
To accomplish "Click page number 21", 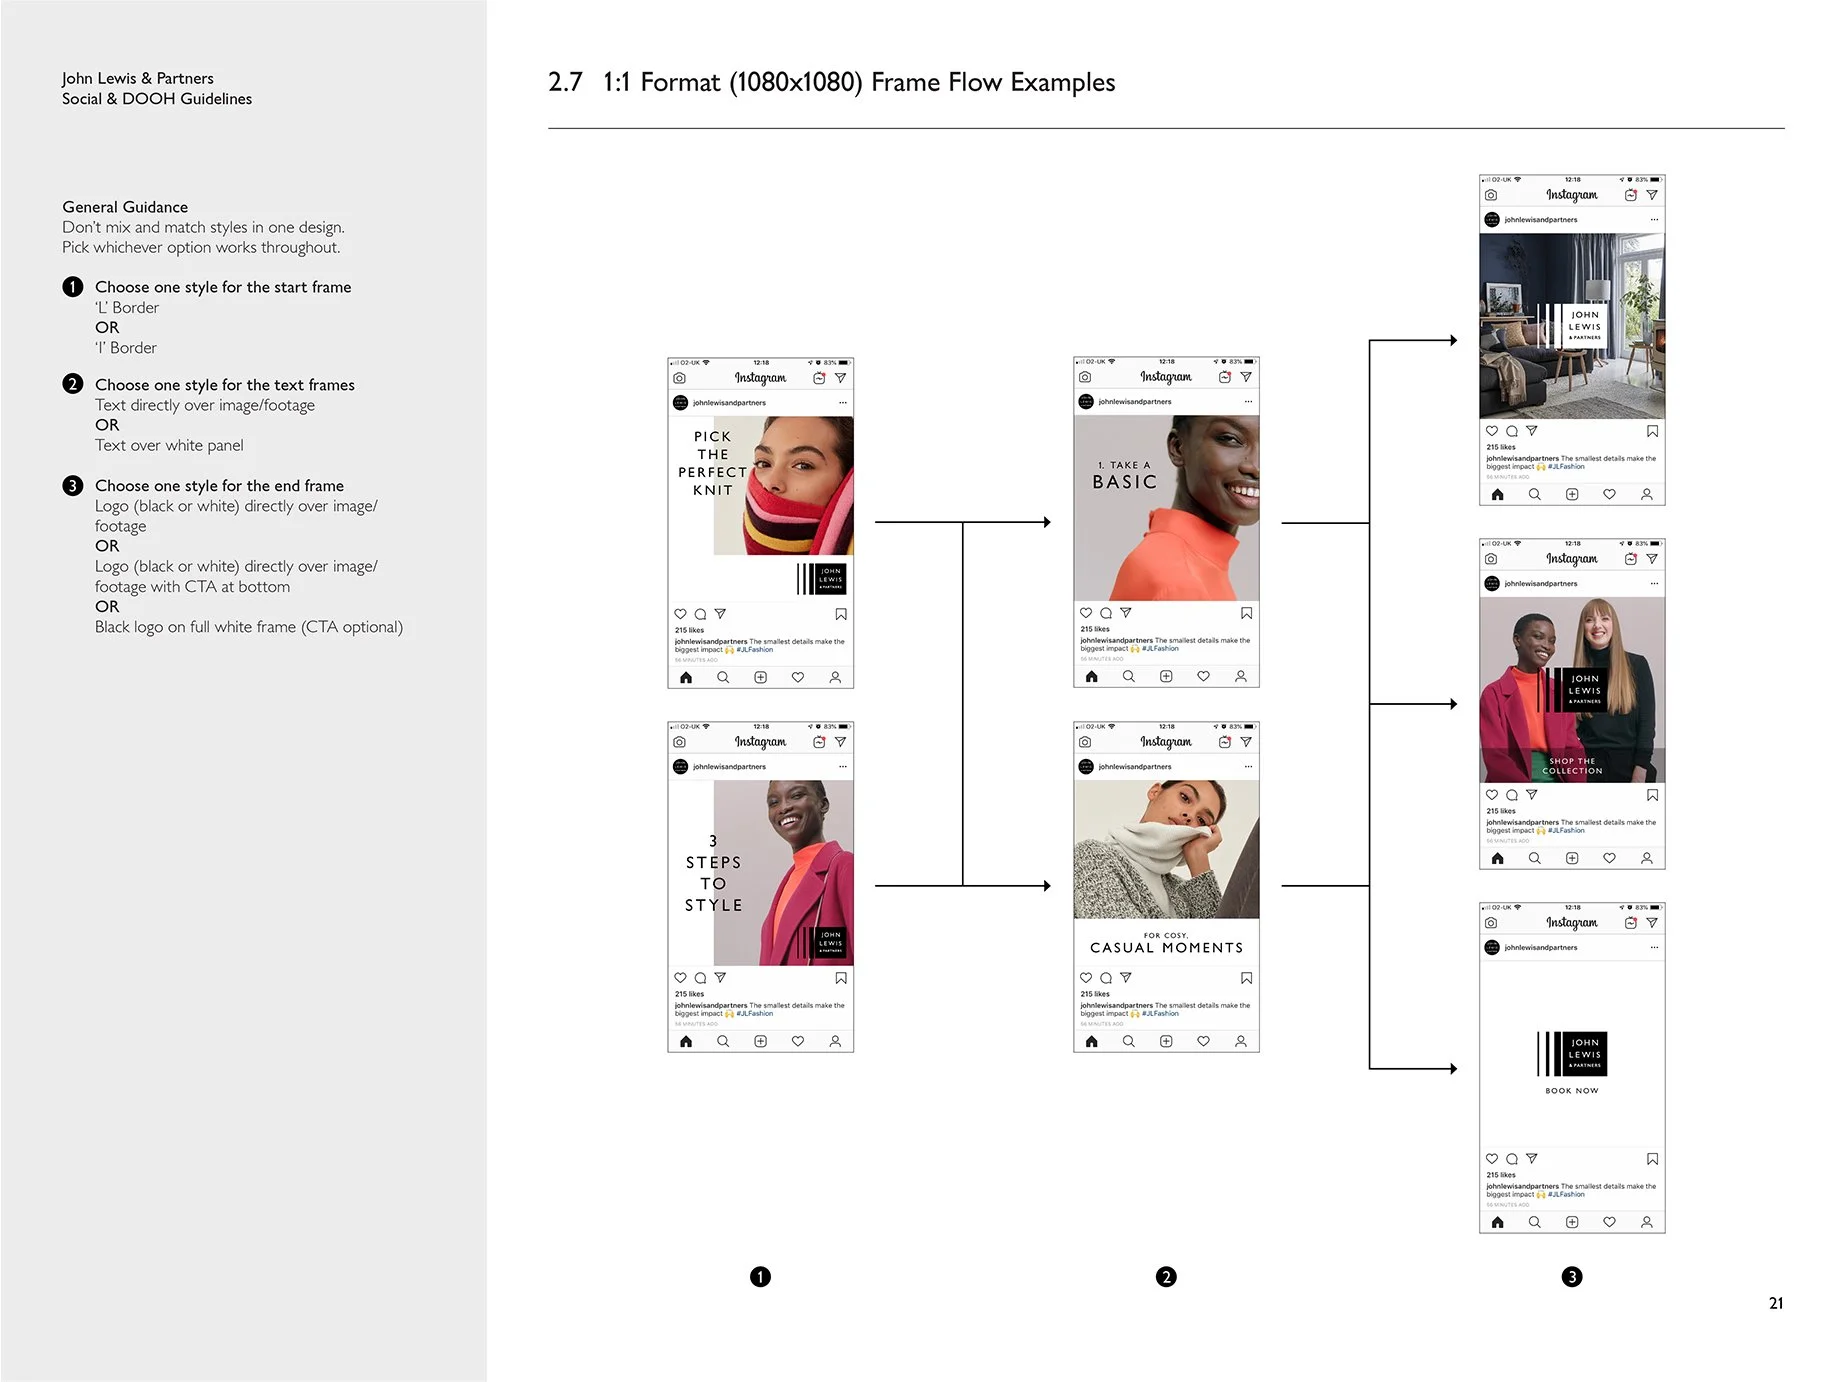I will [x=1776, y=1303].
